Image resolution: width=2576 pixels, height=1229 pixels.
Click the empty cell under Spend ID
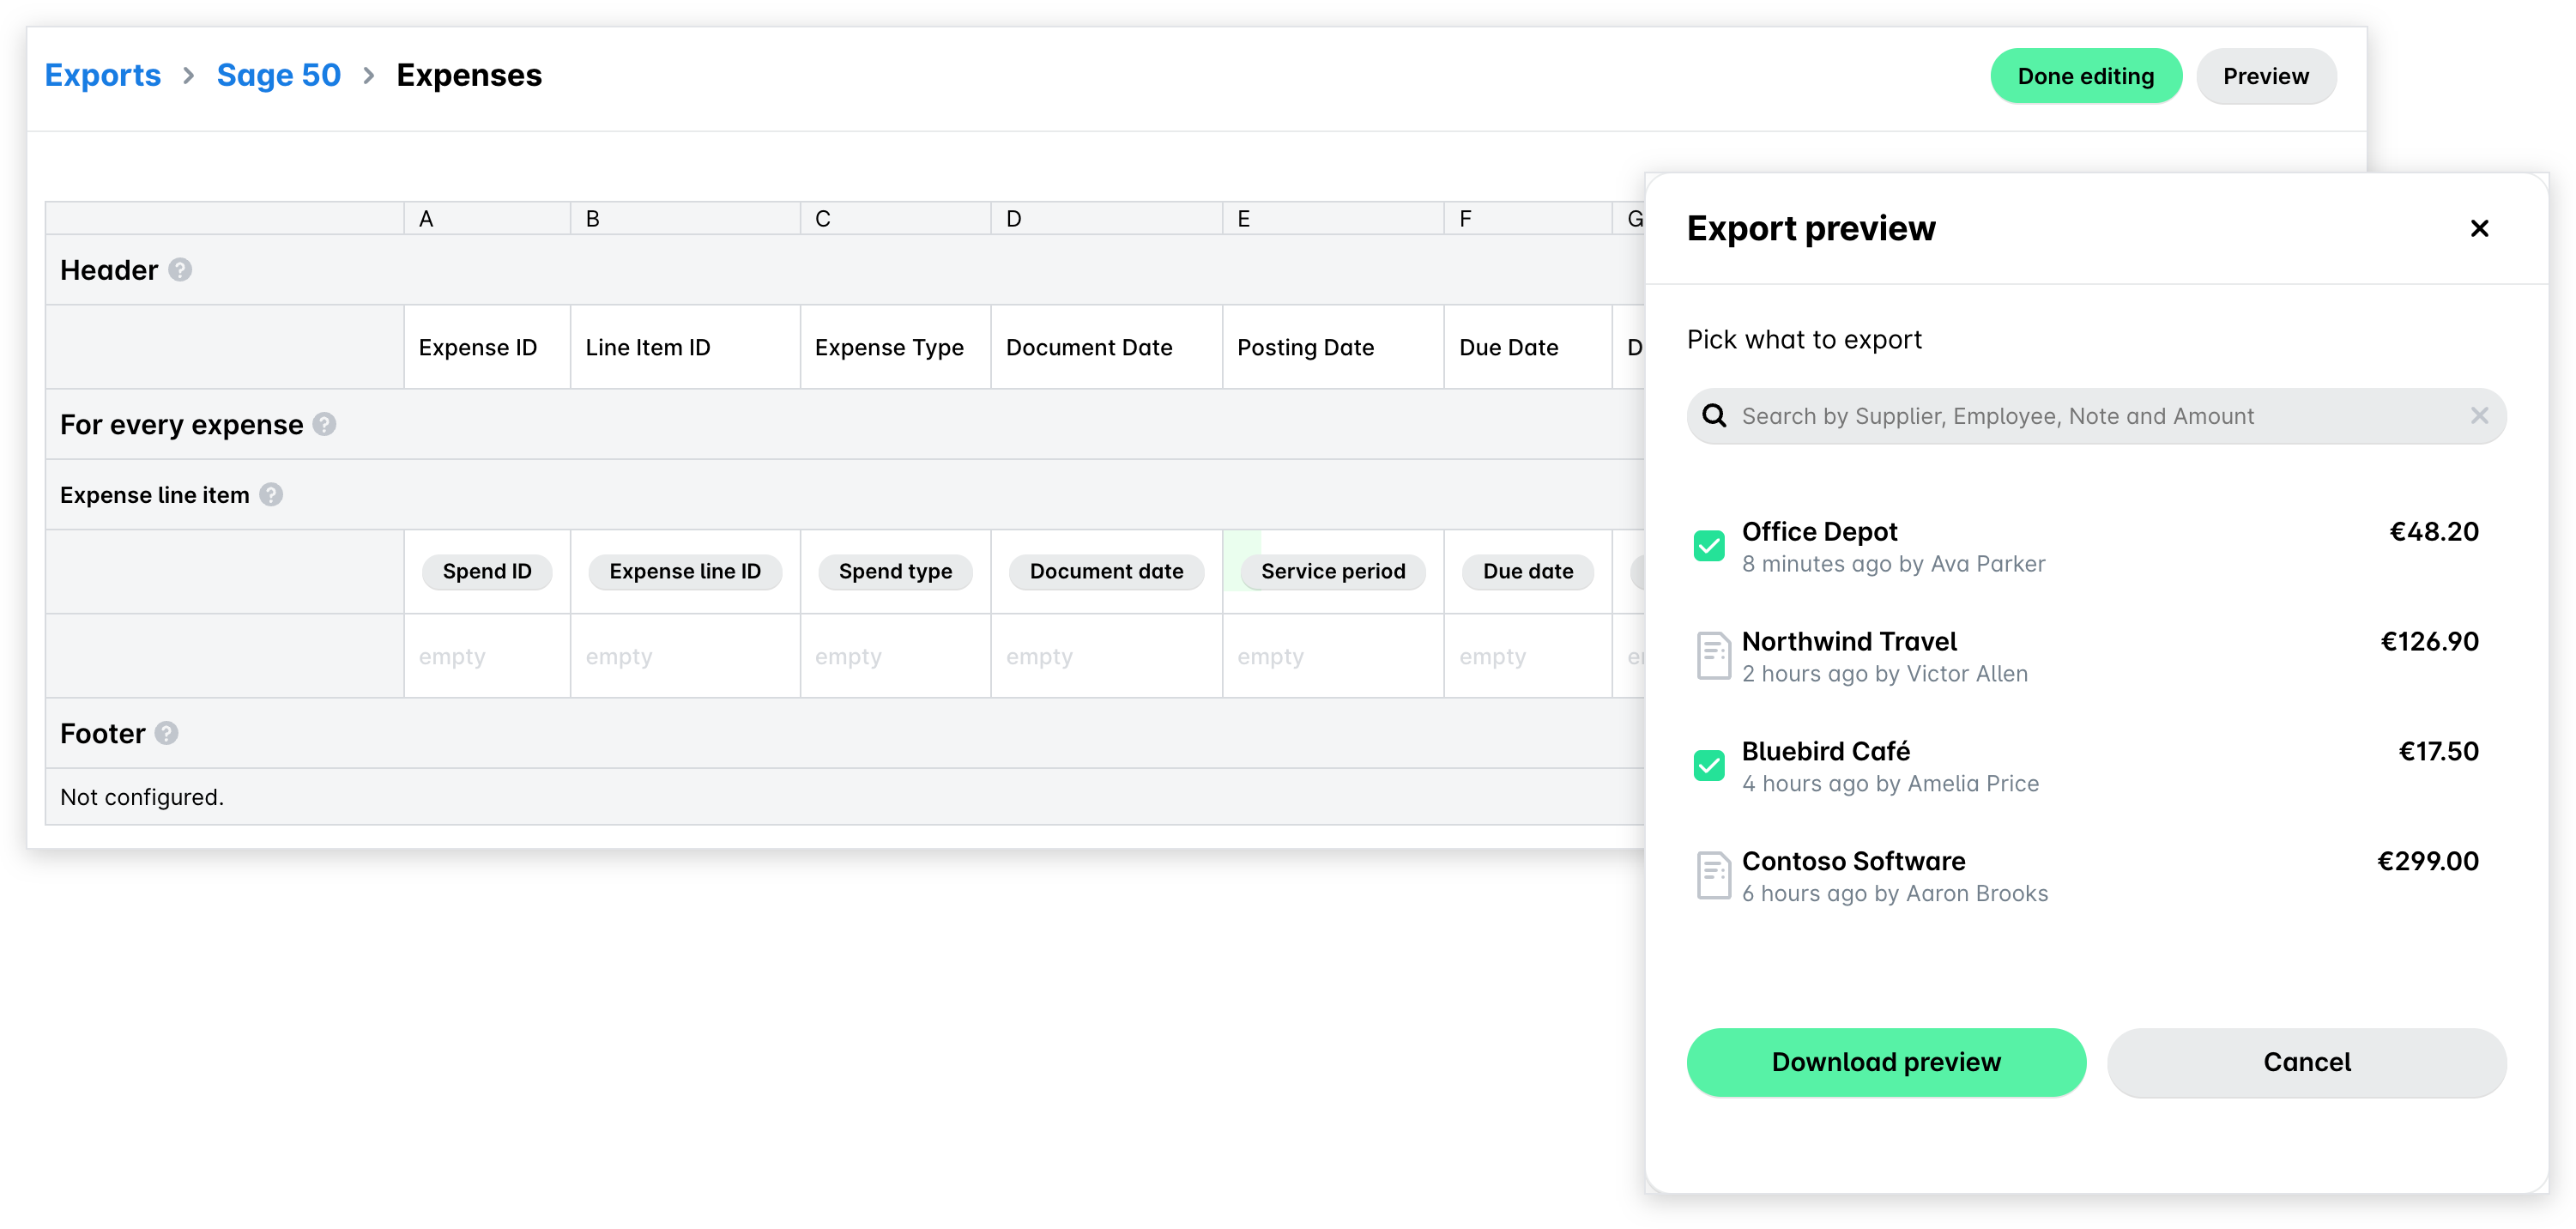tap(487, 656)
